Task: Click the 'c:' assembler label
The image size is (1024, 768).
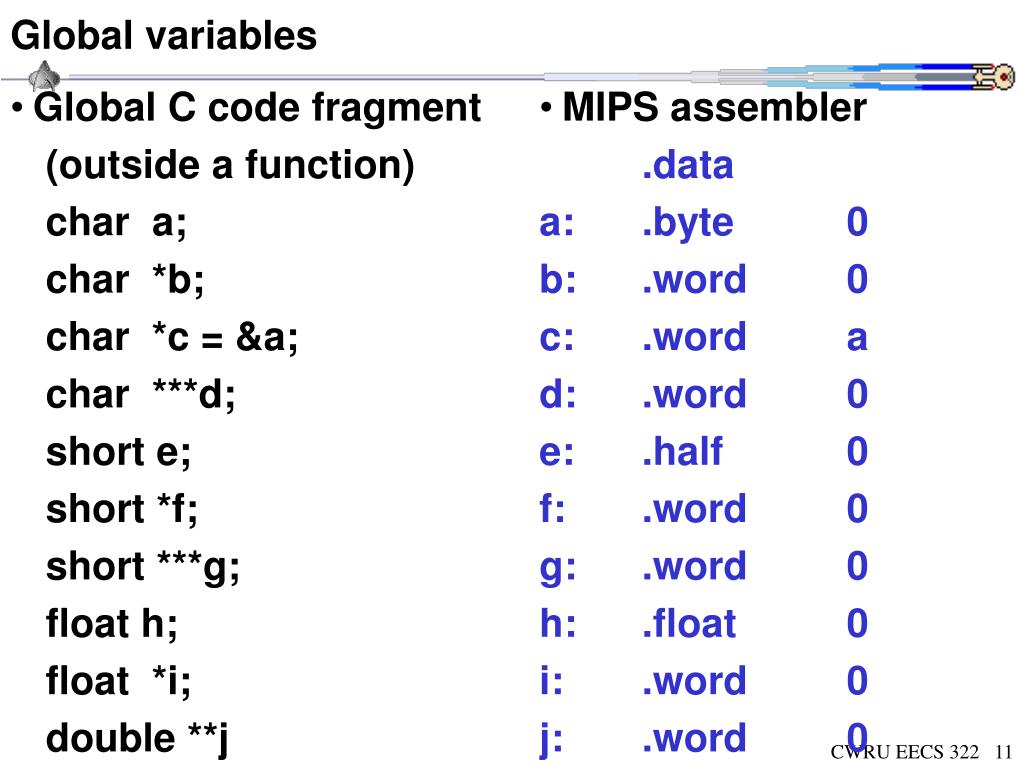Action: (x=557, y=338)
